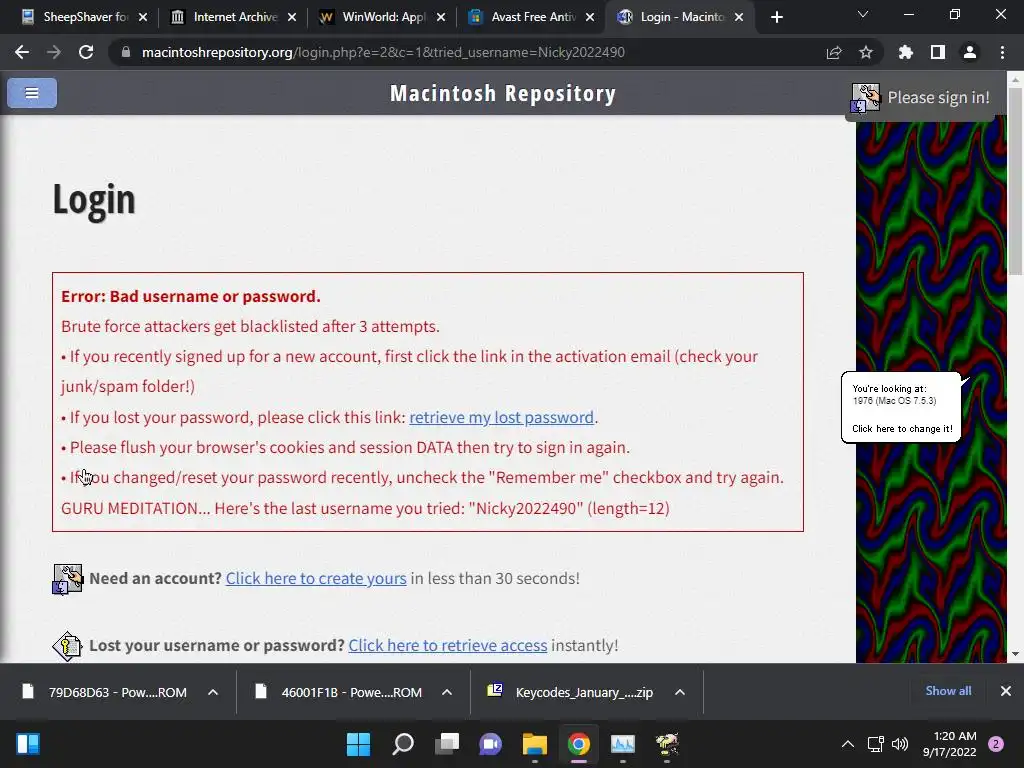
Task: Close the WinWorld tab
Action: 441,17
